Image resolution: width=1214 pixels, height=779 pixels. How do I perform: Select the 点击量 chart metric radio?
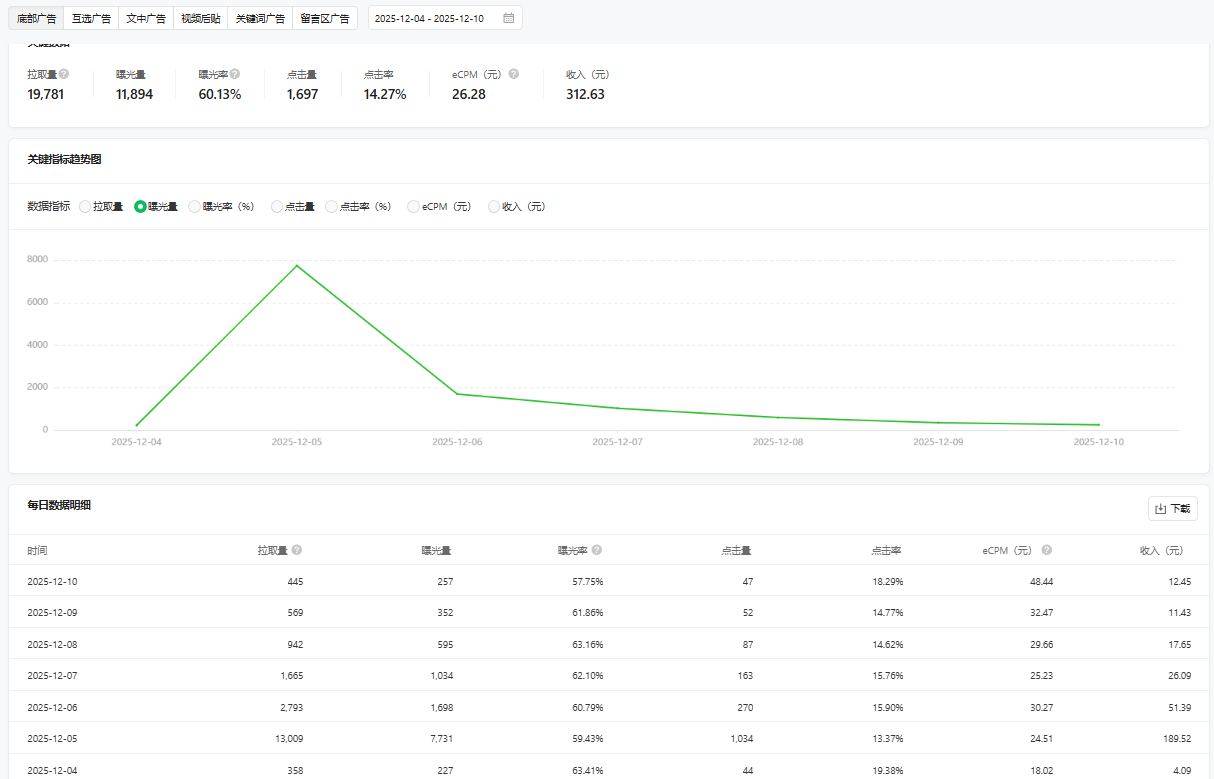[277, 207]
